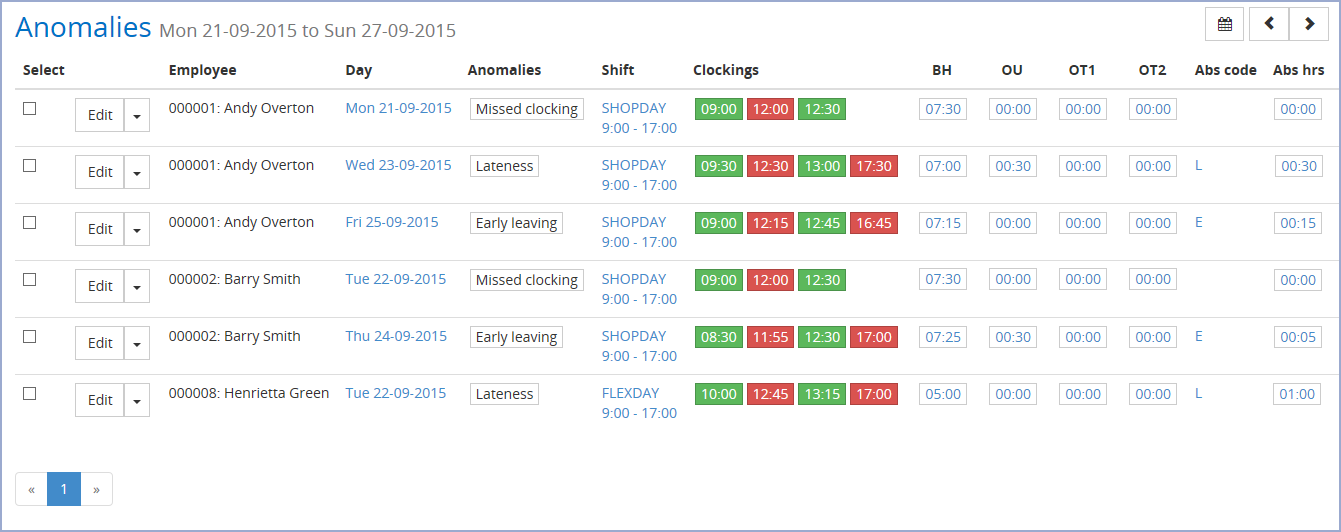Click the previous page « pagination arrow
Viewport: 1341px width, 532px height.
click(31, 489)
